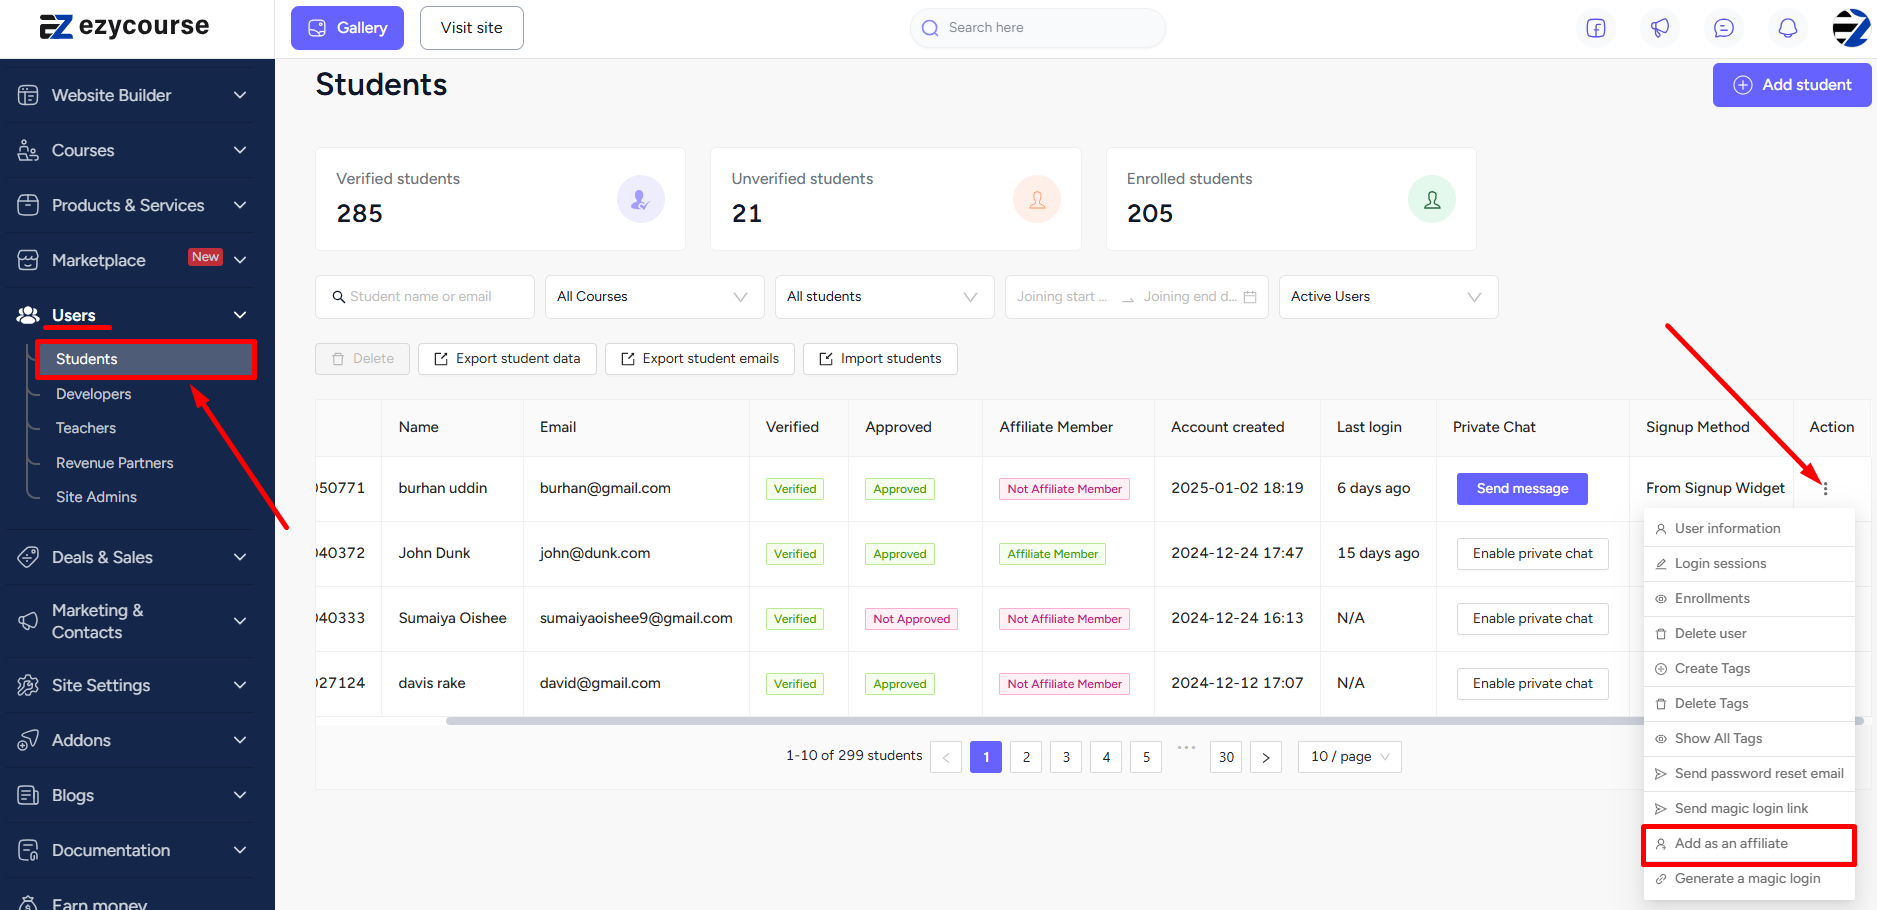The height and width of the screenshot is (910, 1877).
Task: Expand the Website Builder menu chevron
Action: [240, 95]
